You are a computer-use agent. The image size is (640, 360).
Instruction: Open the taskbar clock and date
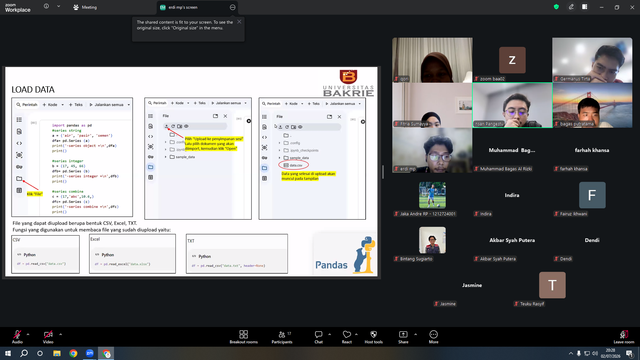coord(611,353)
